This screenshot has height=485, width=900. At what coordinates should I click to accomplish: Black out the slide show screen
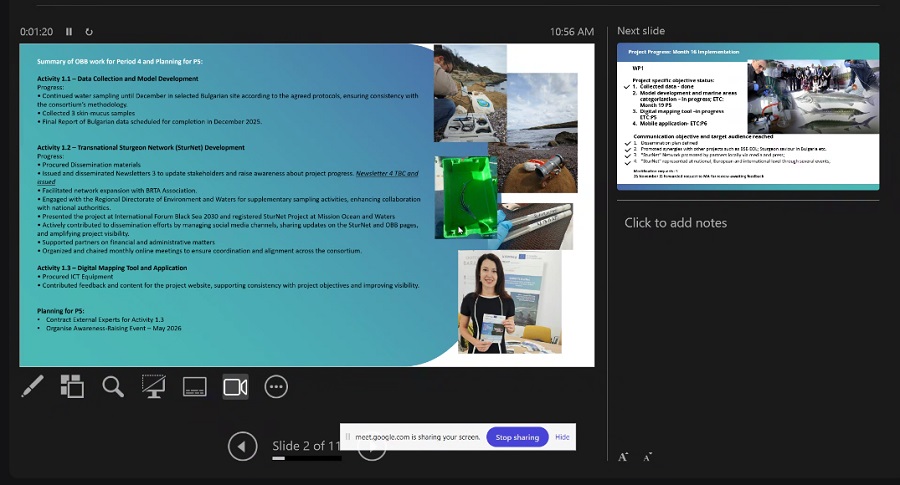pyautogui.click(x=153, y=386)
